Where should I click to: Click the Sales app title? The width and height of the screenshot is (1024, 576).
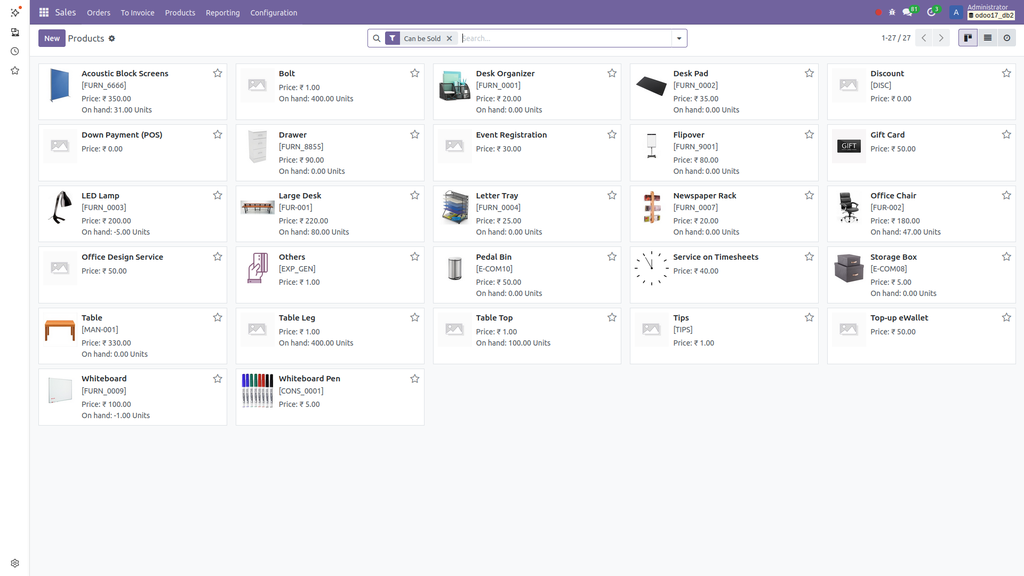pyautogui.click(x=65, y=12)
